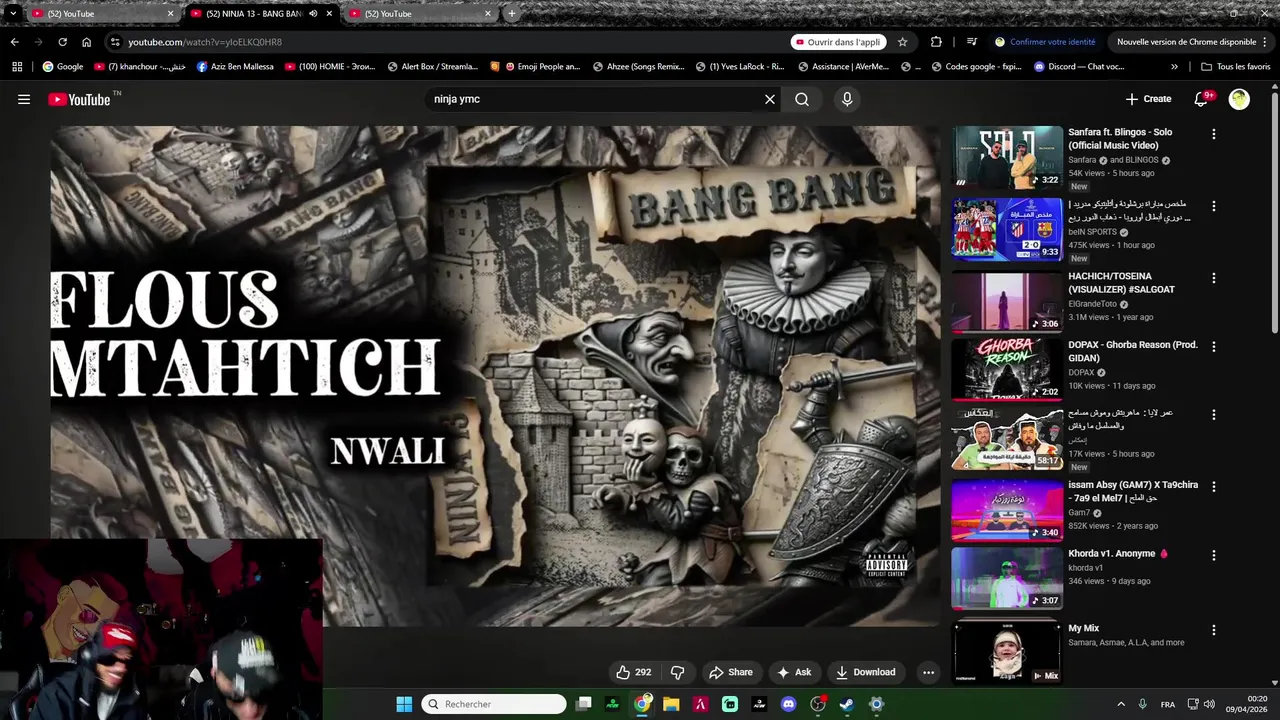This screenshot has height=720, width=1280.
Task: Open YouTube notifications bell
Action: pyautogui.click(x=1202, y=99)
